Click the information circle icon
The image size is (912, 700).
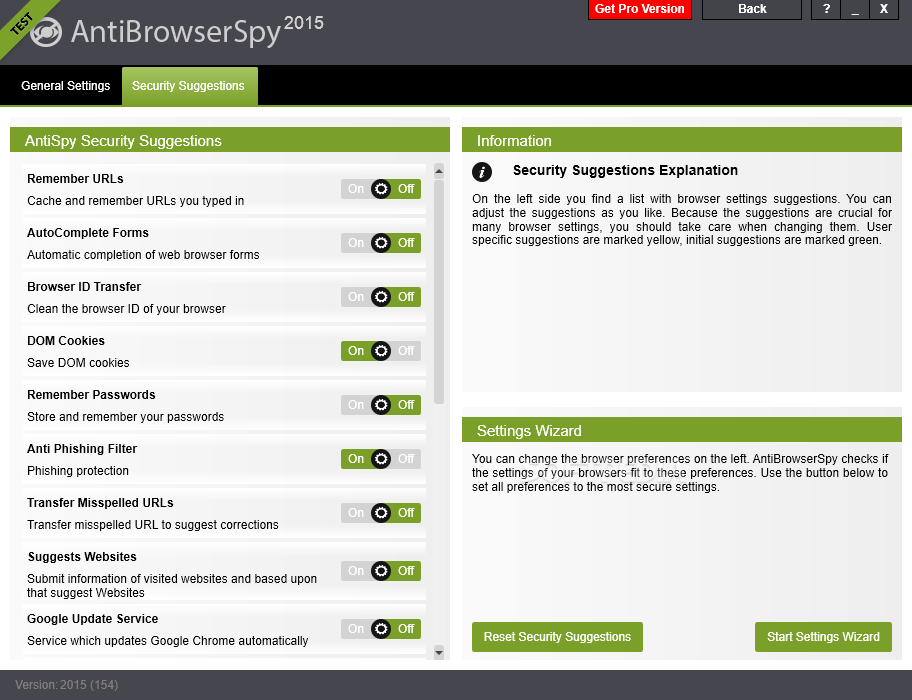click(482, 172)
